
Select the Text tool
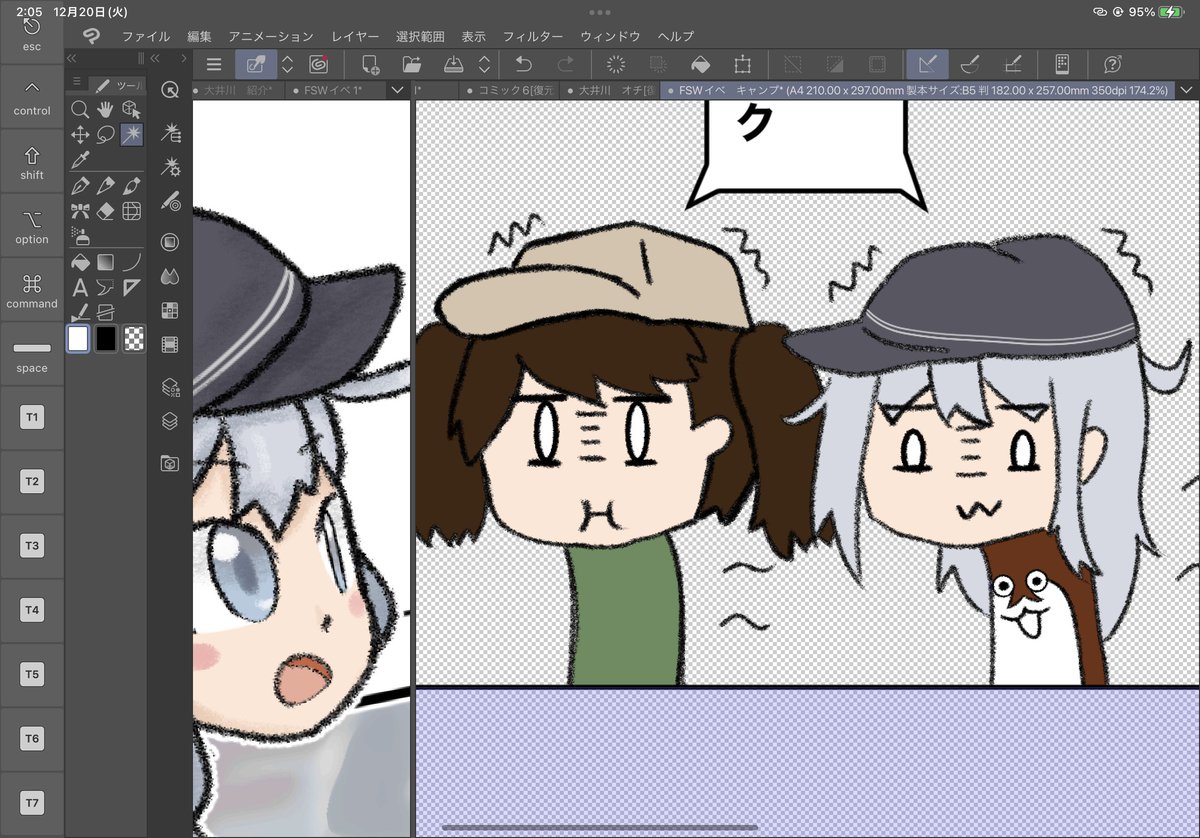(80, 288)
